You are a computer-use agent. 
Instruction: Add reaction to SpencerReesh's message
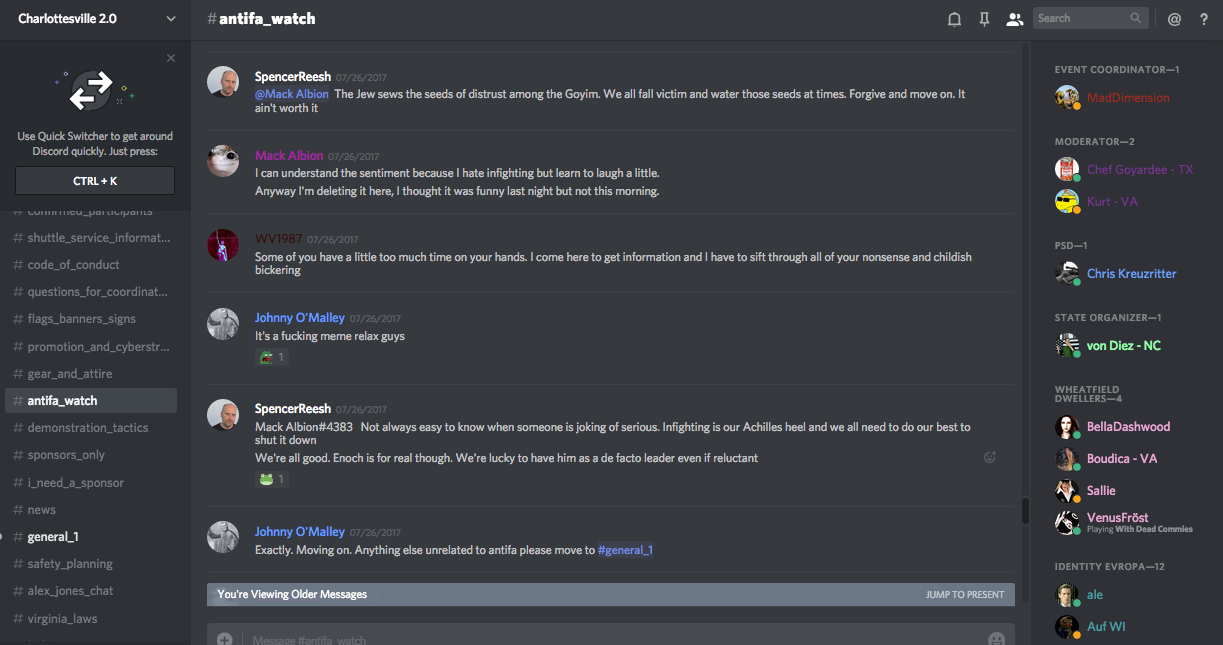(990, 457)
